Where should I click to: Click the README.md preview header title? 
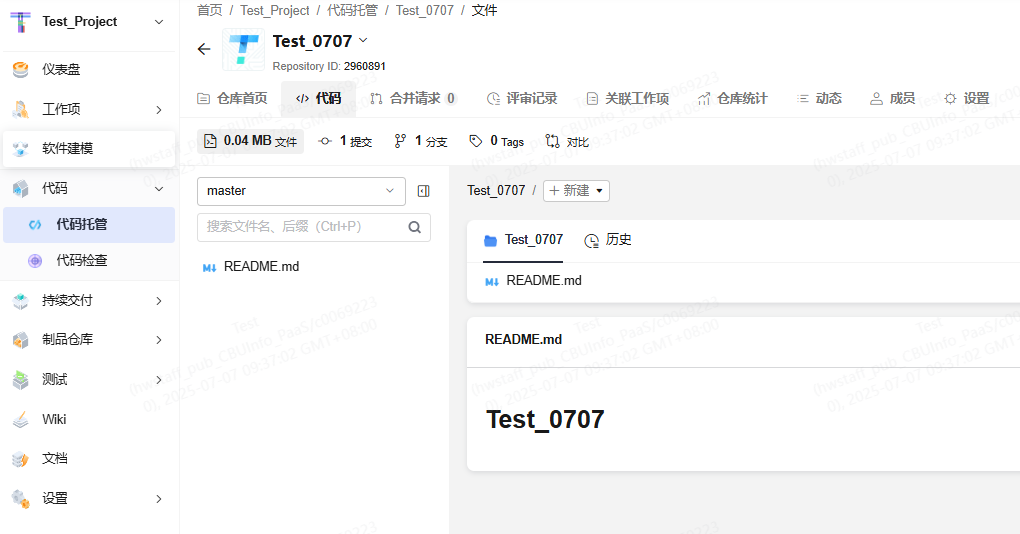point(524,340)
